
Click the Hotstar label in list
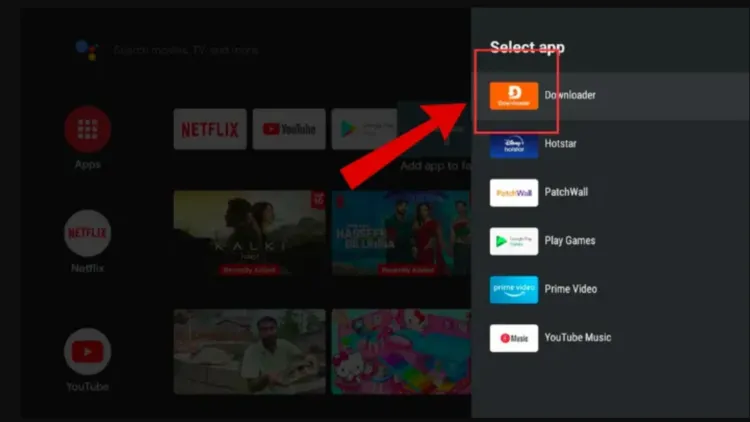pyautogui.click(x=561, y=144)
